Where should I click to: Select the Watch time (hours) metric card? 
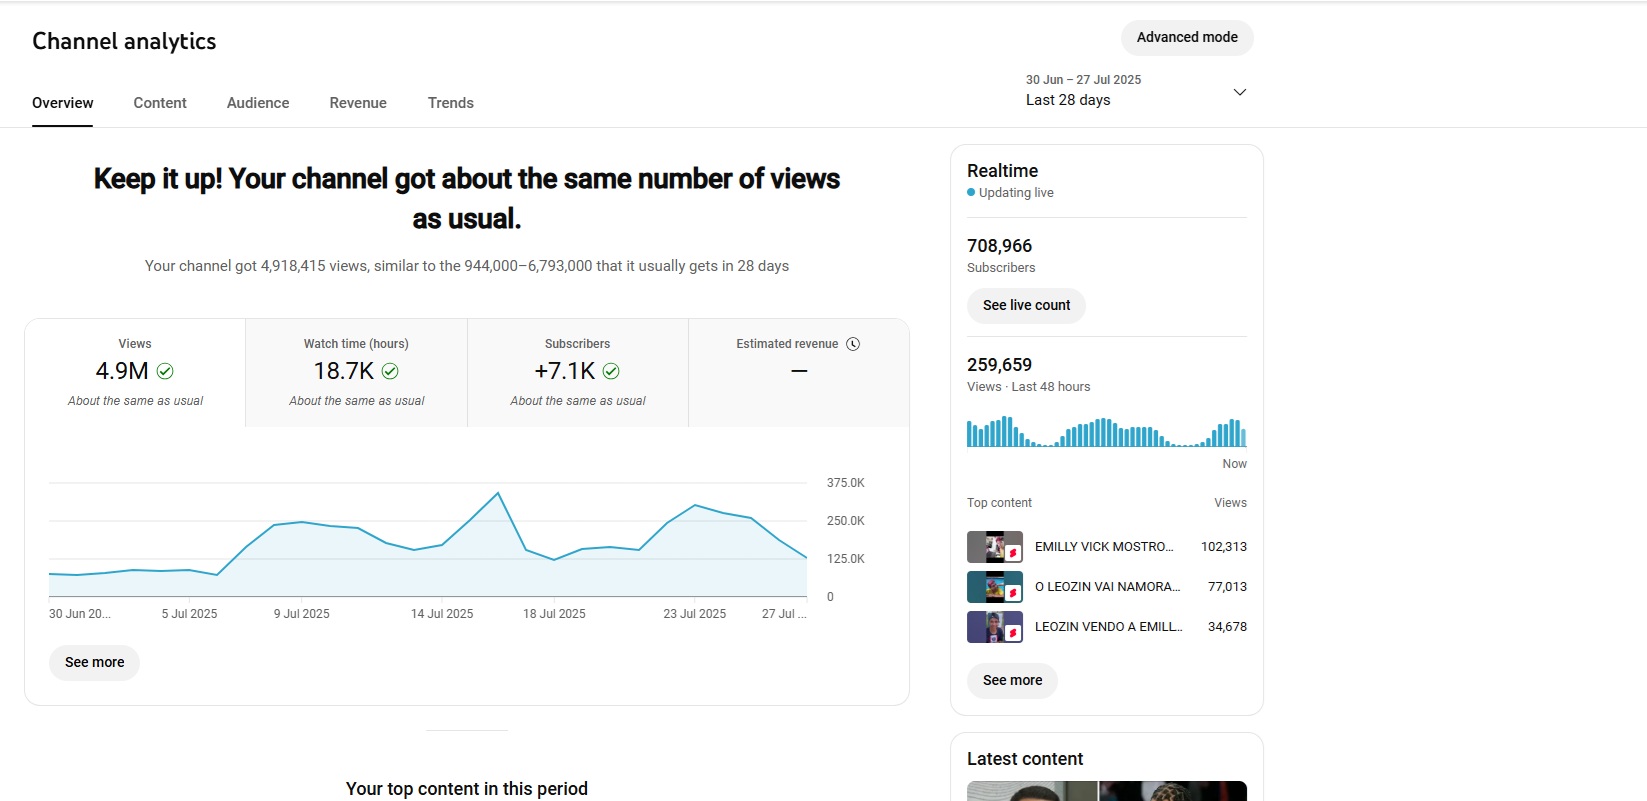pyautogui.click(x=356, y=372)
